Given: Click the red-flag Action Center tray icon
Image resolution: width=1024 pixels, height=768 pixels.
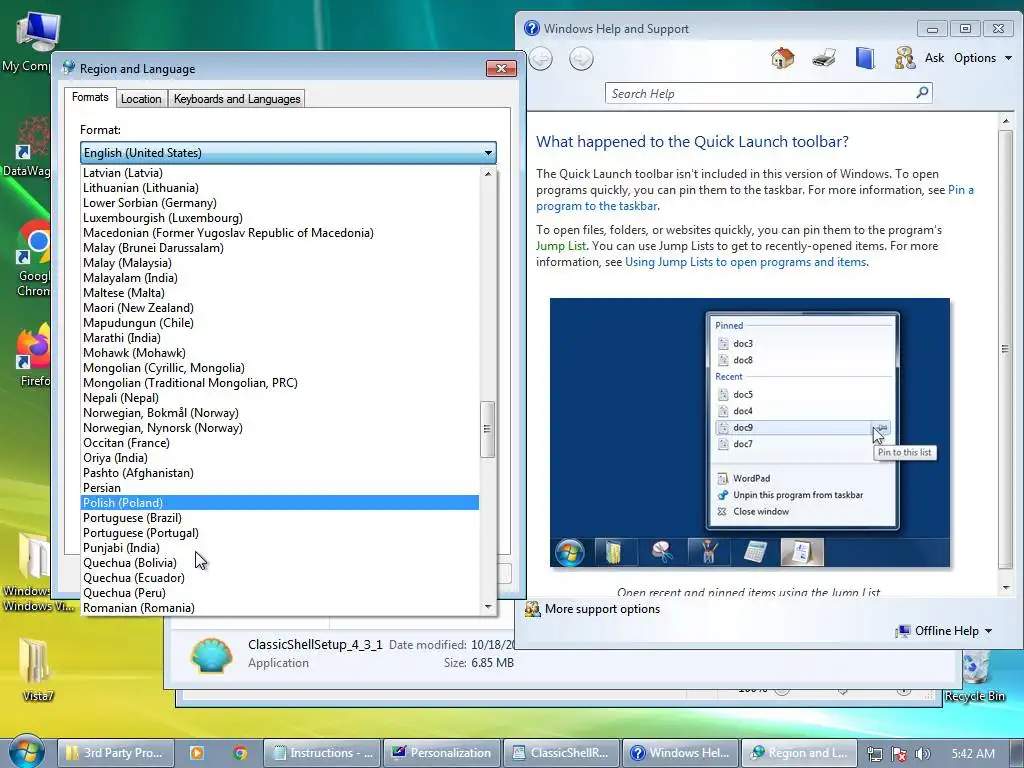Looking at the screenshot, I should [899, 754].
